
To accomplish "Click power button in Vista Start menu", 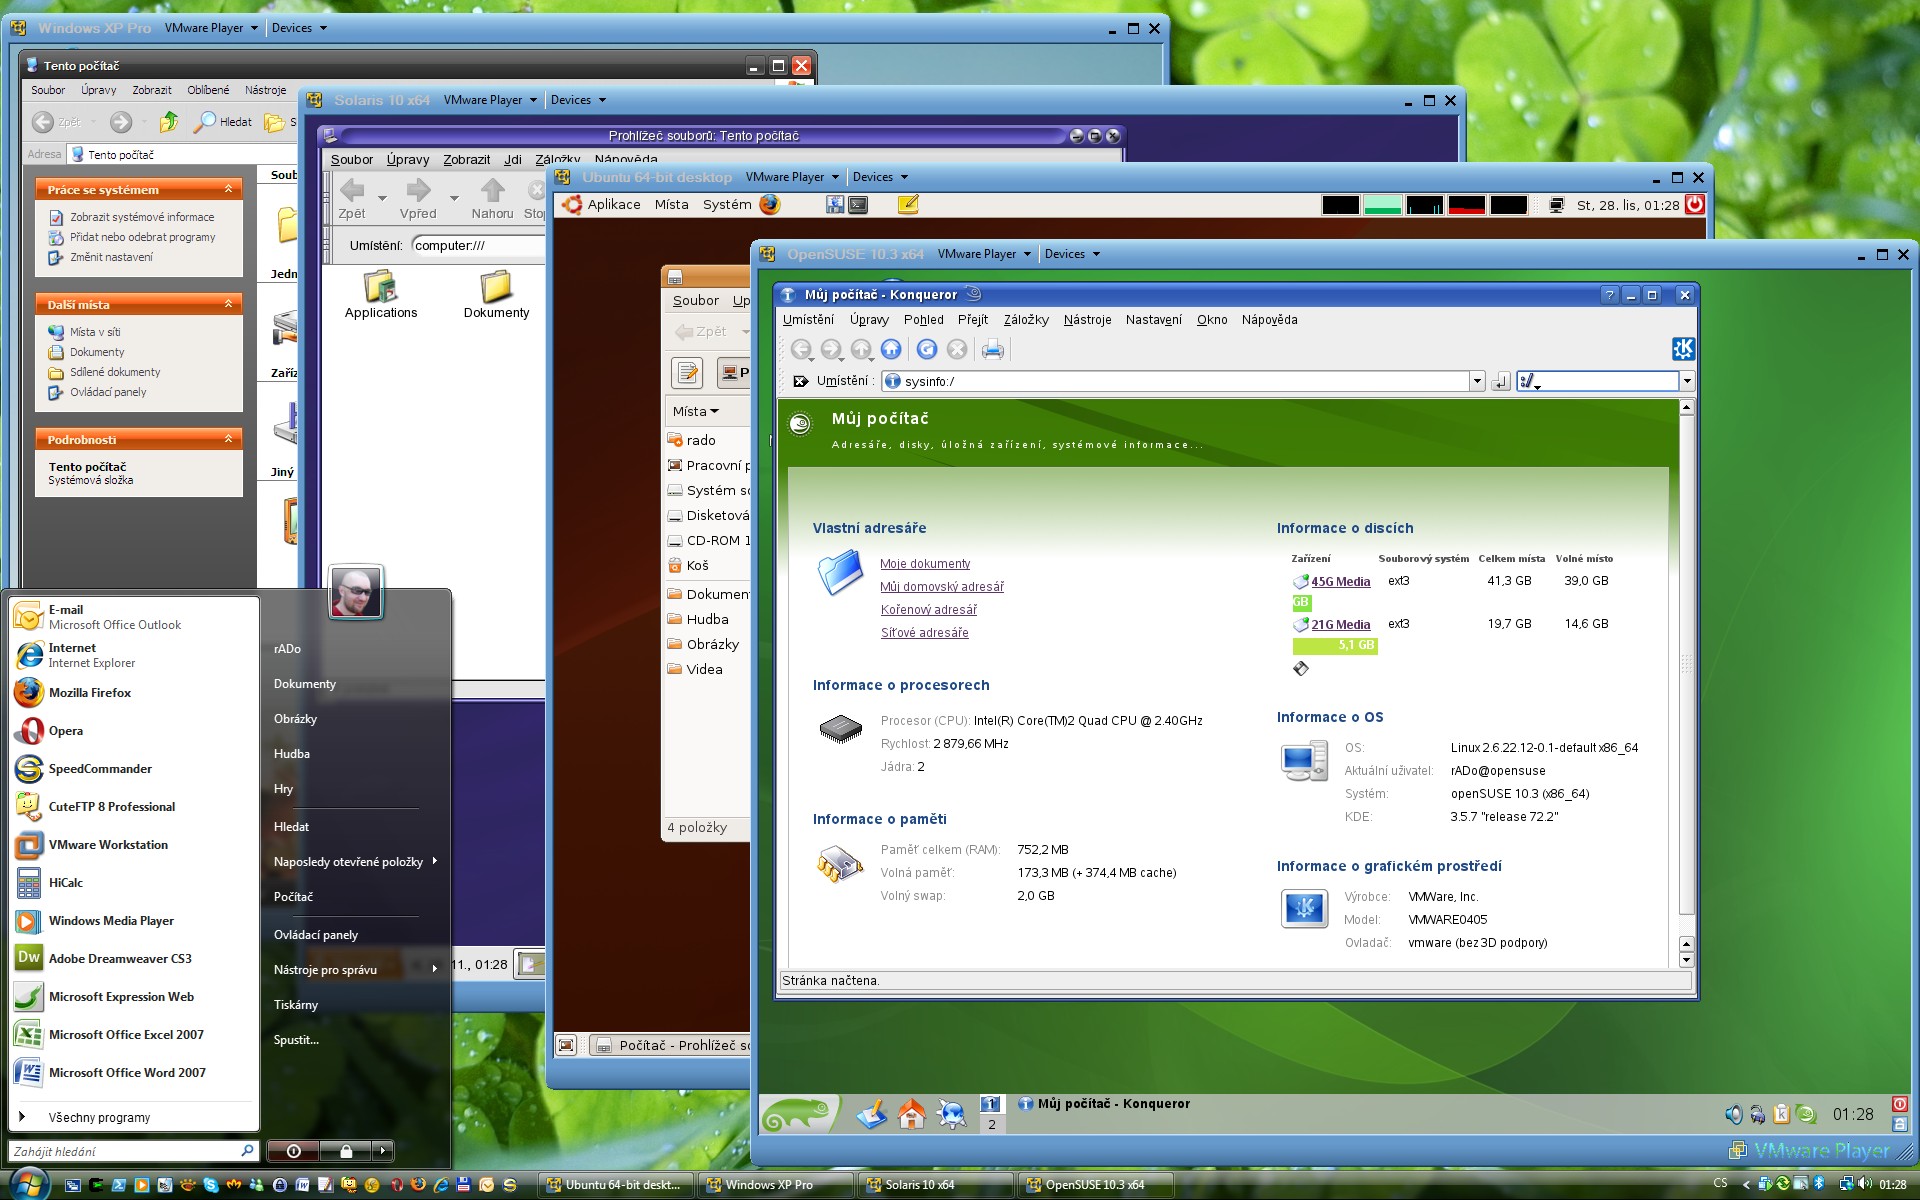I will 294,1151.
